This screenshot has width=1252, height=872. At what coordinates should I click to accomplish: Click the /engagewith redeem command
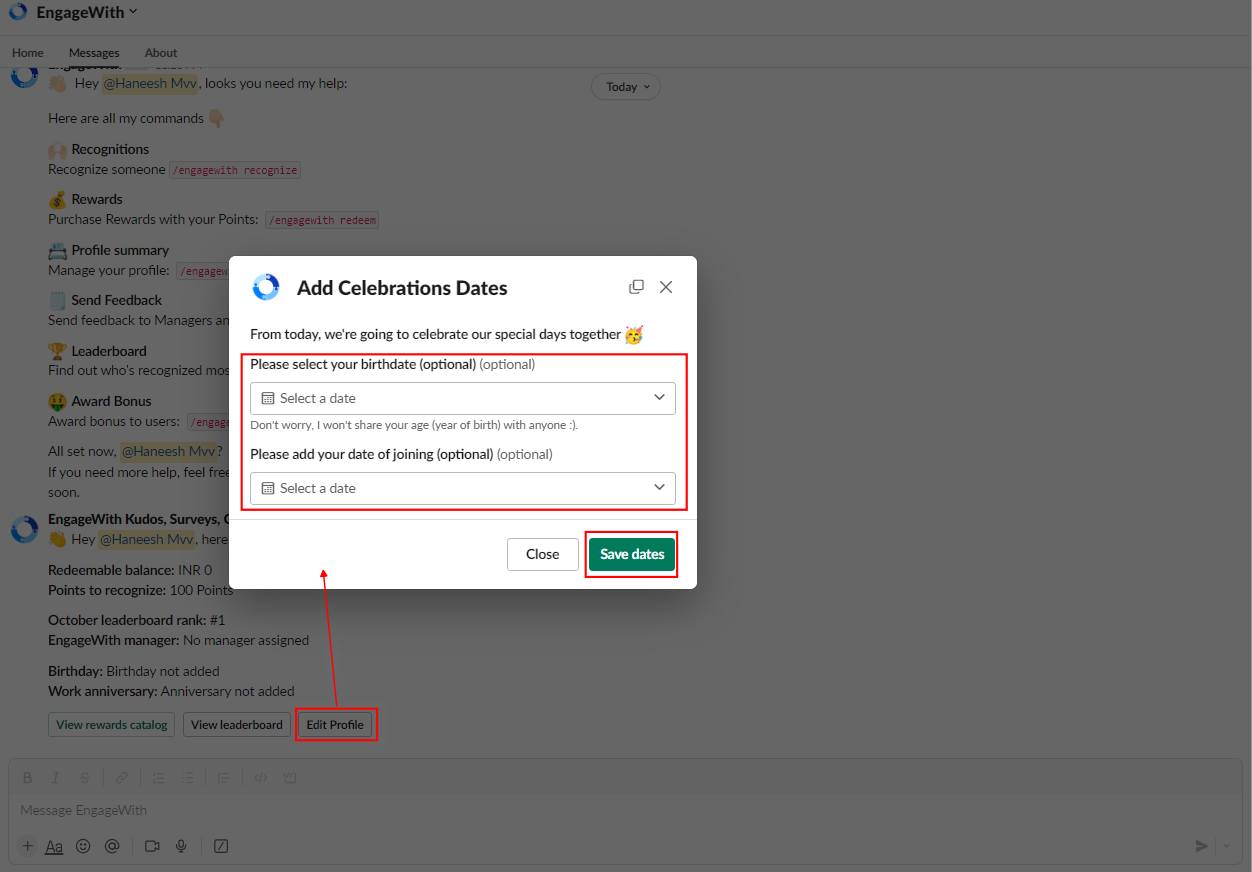[x=322, y=220]
